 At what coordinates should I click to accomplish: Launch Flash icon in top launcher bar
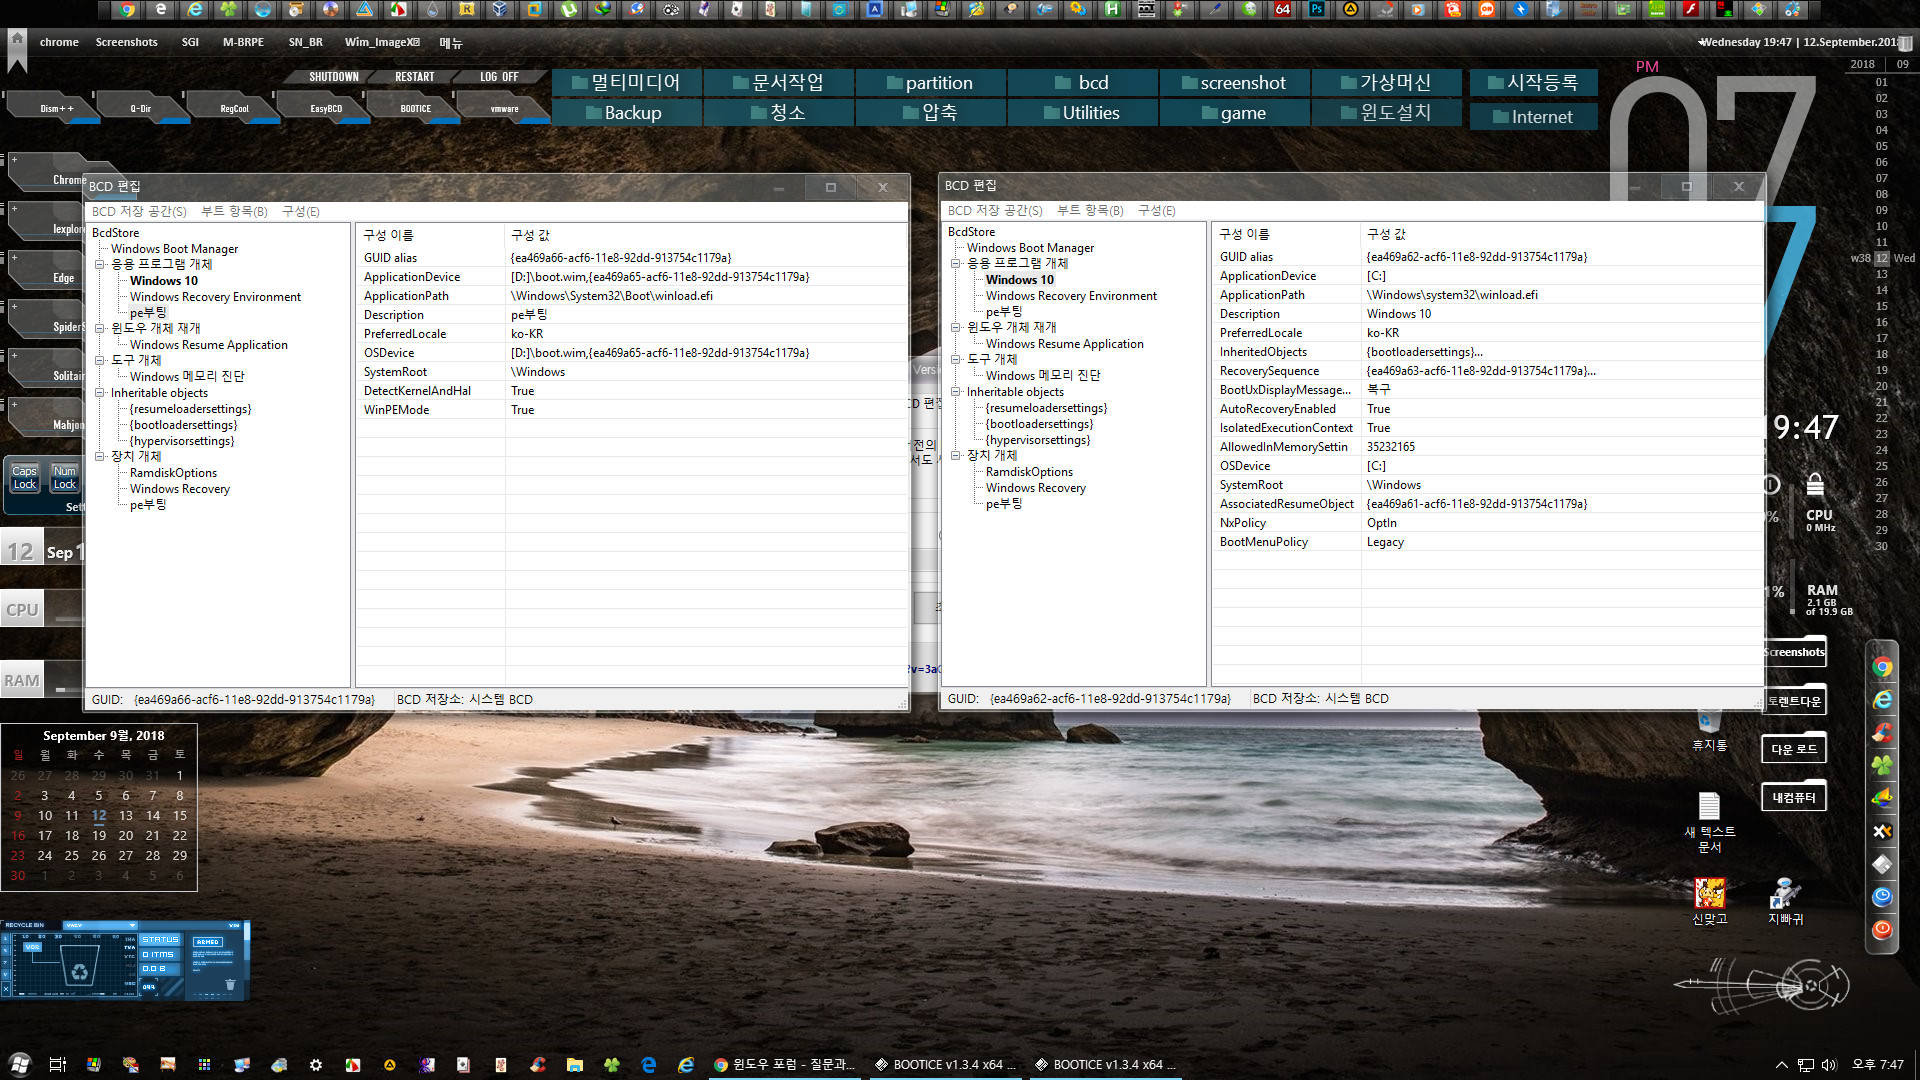click(x=1690, y=10)
